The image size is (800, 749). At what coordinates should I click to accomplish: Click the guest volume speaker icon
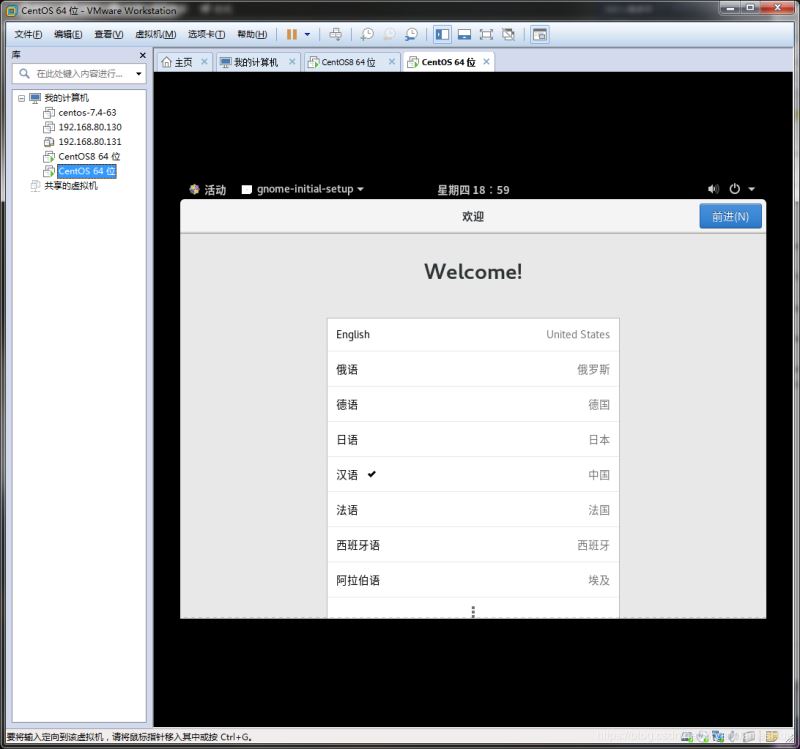(713, 189)
